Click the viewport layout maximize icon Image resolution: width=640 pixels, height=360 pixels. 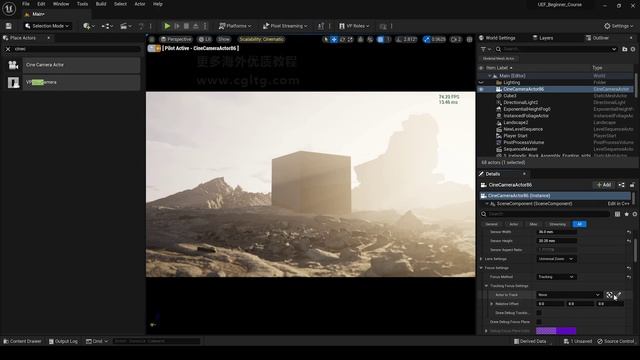[469, 40]
